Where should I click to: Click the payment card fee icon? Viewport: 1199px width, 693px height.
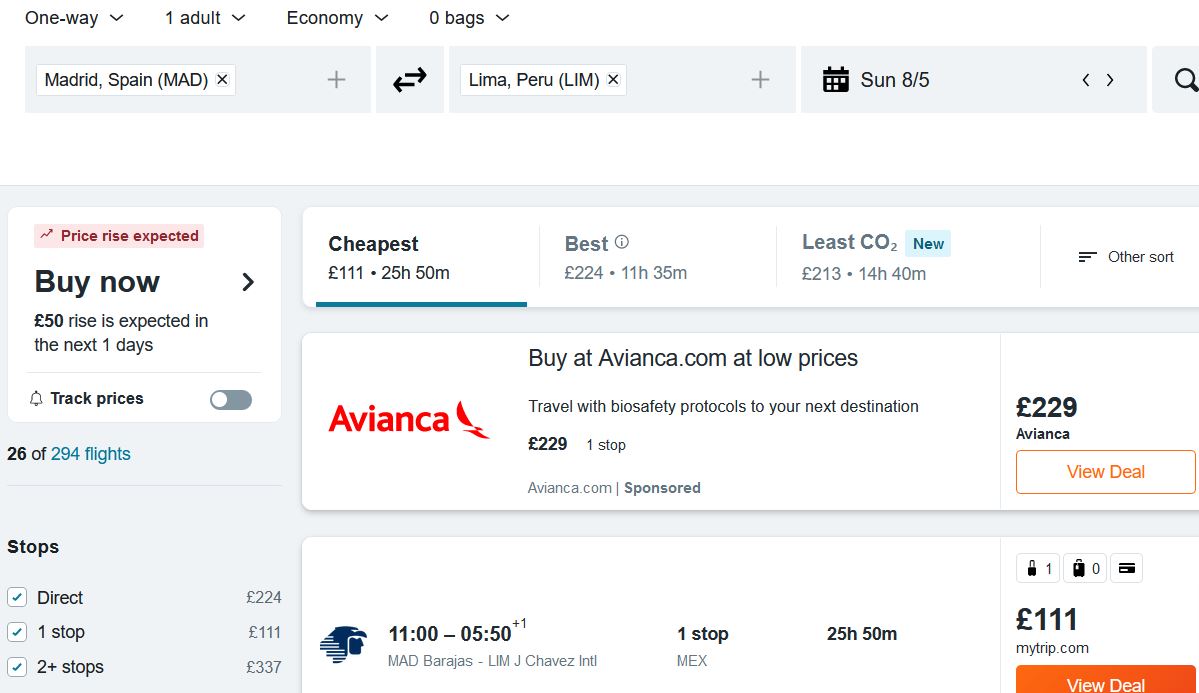pyautogui.click(x=1126, y=568)
